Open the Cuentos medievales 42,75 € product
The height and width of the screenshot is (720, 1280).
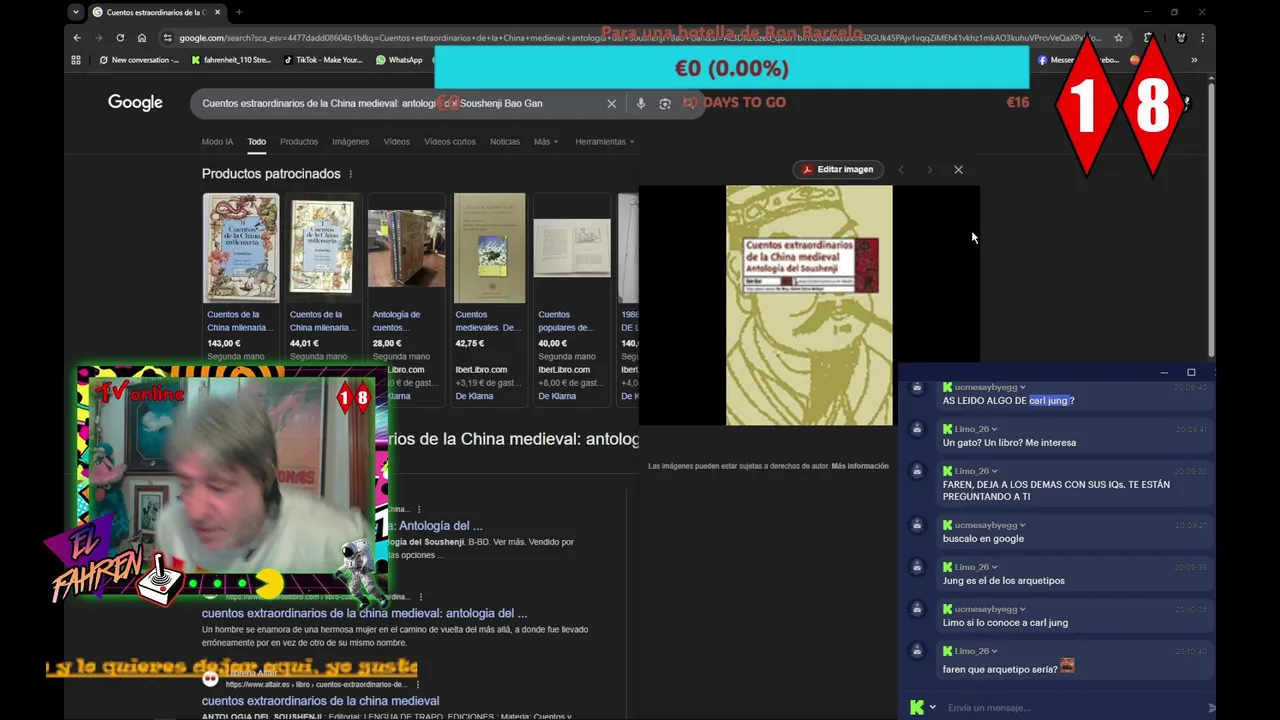(x=489, y=298)
